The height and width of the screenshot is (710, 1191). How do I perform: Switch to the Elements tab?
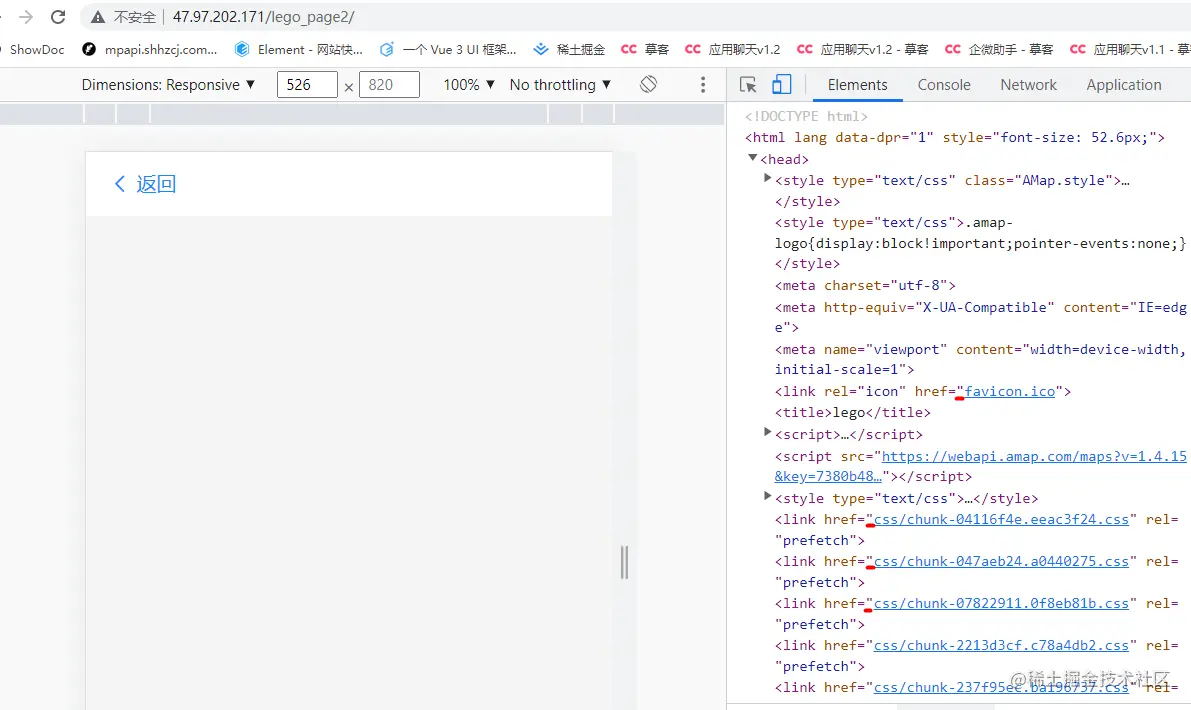(858, 85)
